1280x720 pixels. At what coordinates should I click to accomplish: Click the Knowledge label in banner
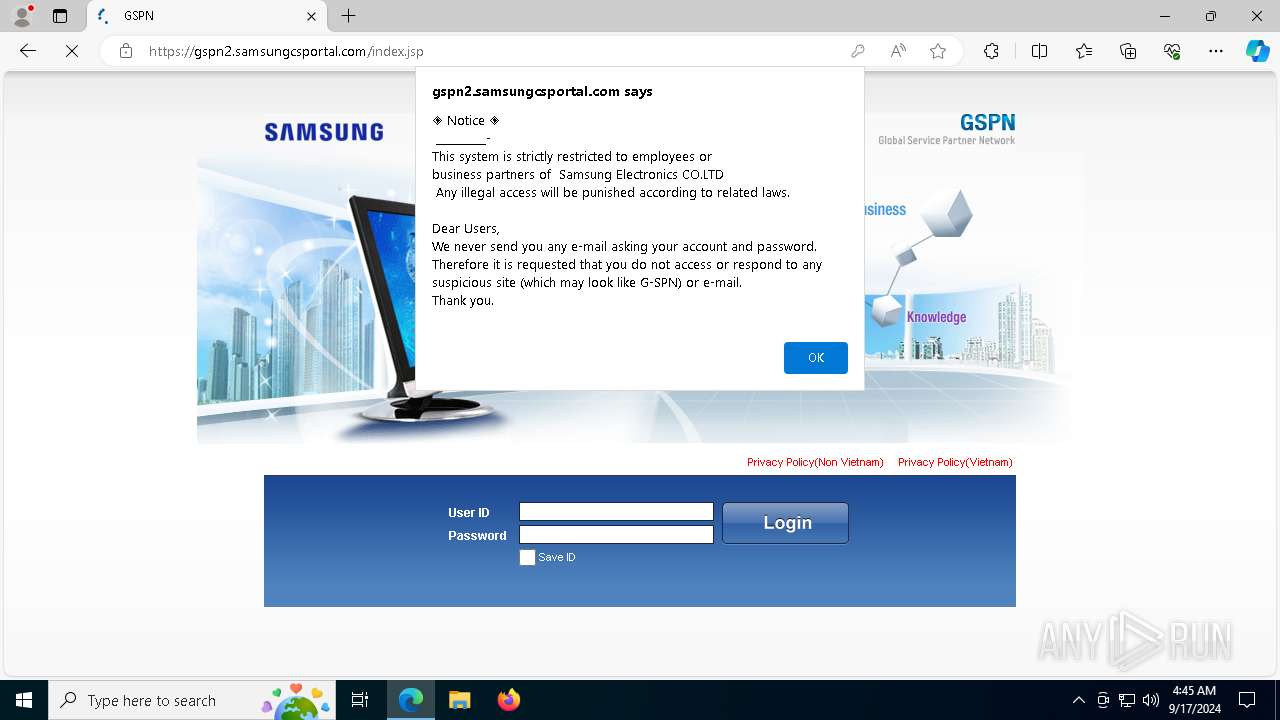(x=936, y=317)
